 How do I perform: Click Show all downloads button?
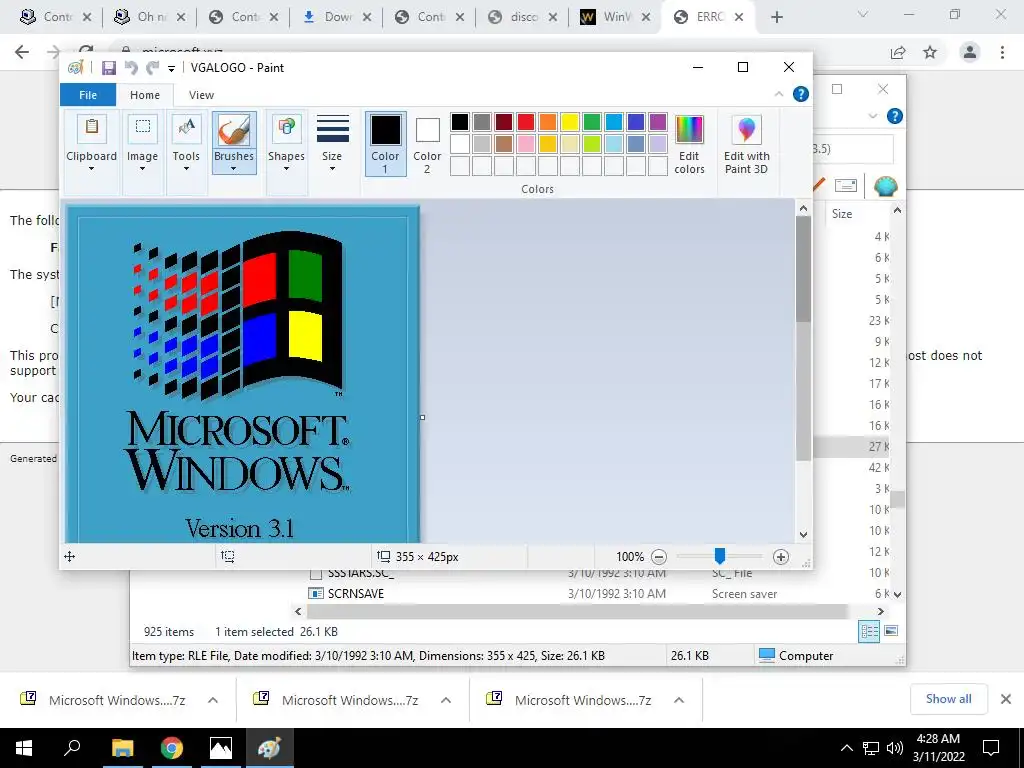pos(948,699)
